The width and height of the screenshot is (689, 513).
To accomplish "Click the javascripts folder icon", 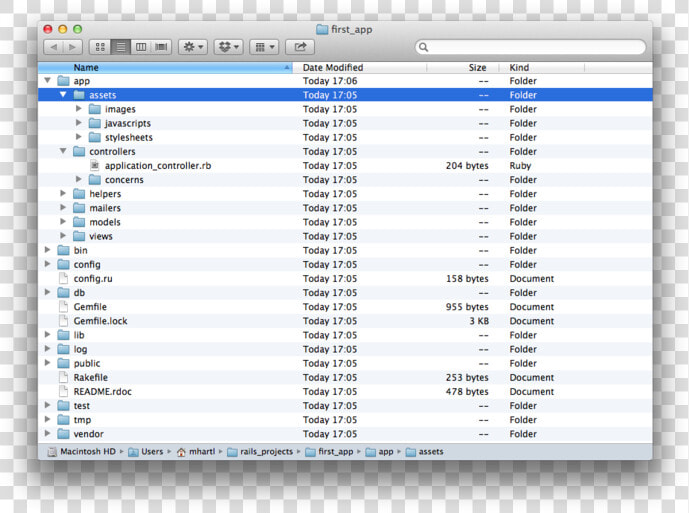I will pos(95,123).
